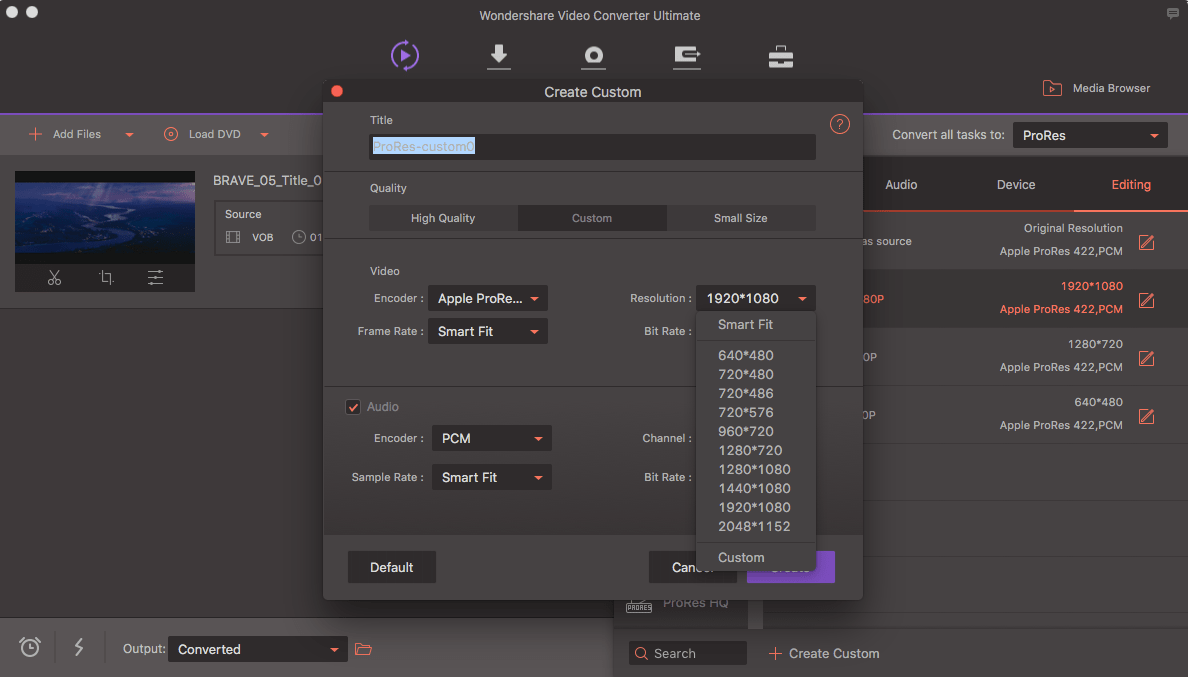Viewport: 1188px width, 677px height.
Task: Choose 1440*1080 resolution
Action: tap(755, 488)
